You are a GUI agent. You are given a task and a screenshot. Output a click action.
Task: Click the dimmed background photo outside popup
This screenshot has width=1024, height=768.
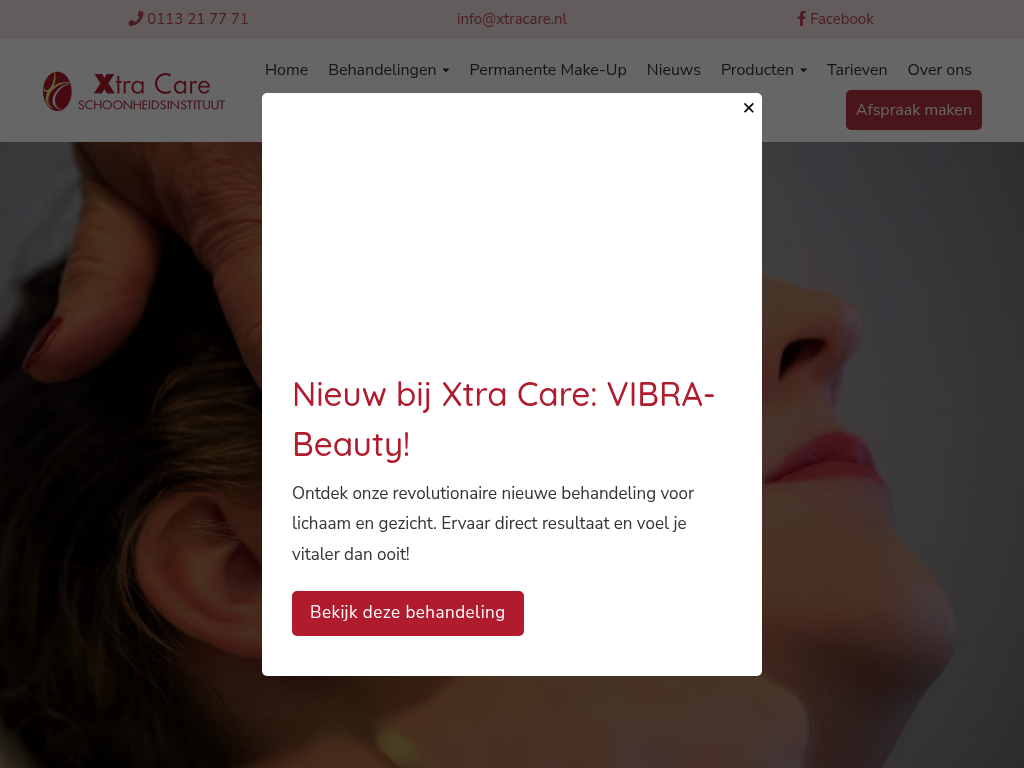(131, 457)
